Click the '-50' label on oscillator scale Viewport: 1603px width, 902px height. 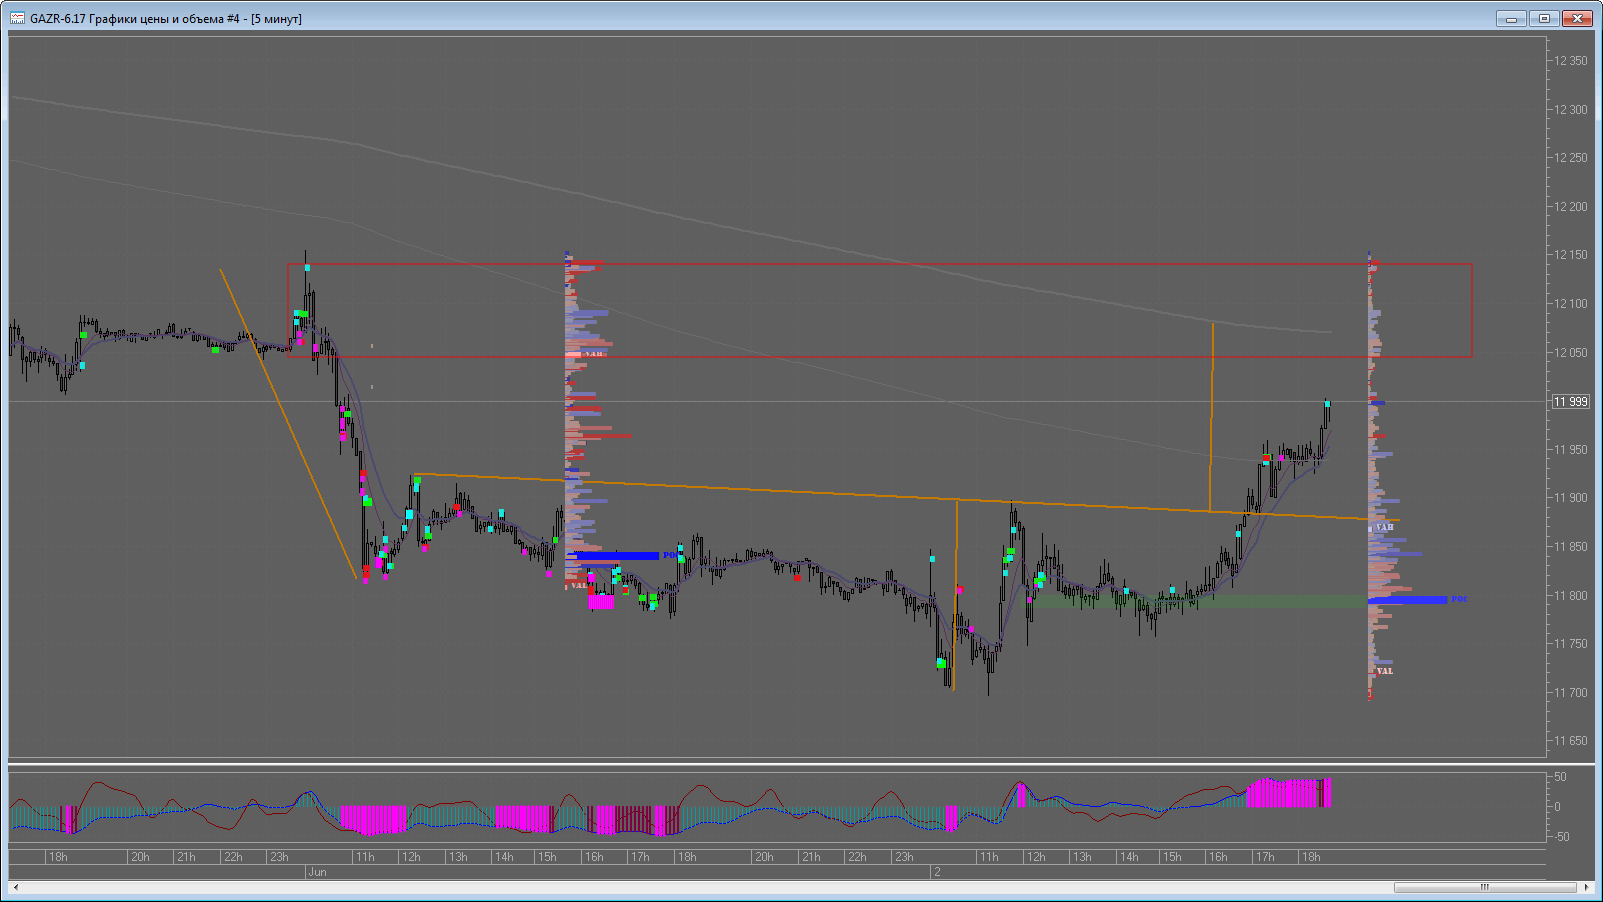pyautogui.click(x=1560, y=837)
